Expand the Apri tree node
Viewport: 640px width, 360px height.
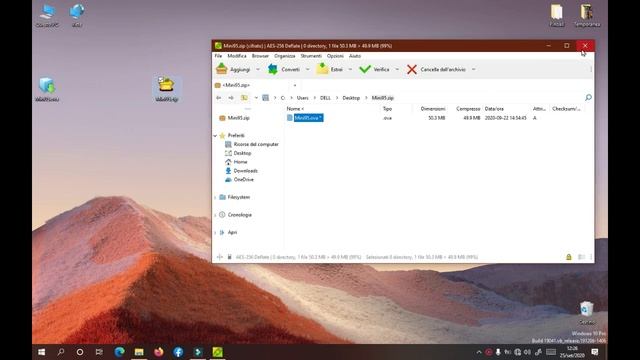[x=216, y=232]
